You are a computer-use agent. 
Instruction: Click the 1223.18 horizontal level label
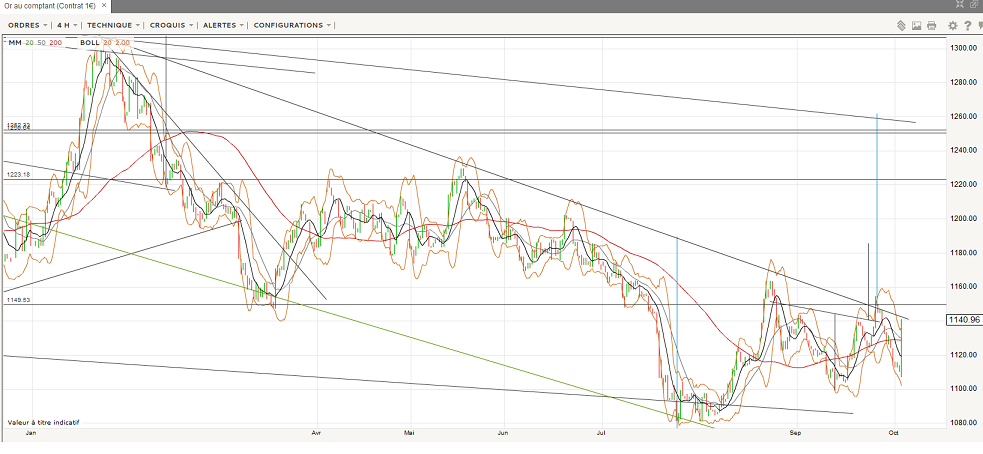[x=17, y=174]
